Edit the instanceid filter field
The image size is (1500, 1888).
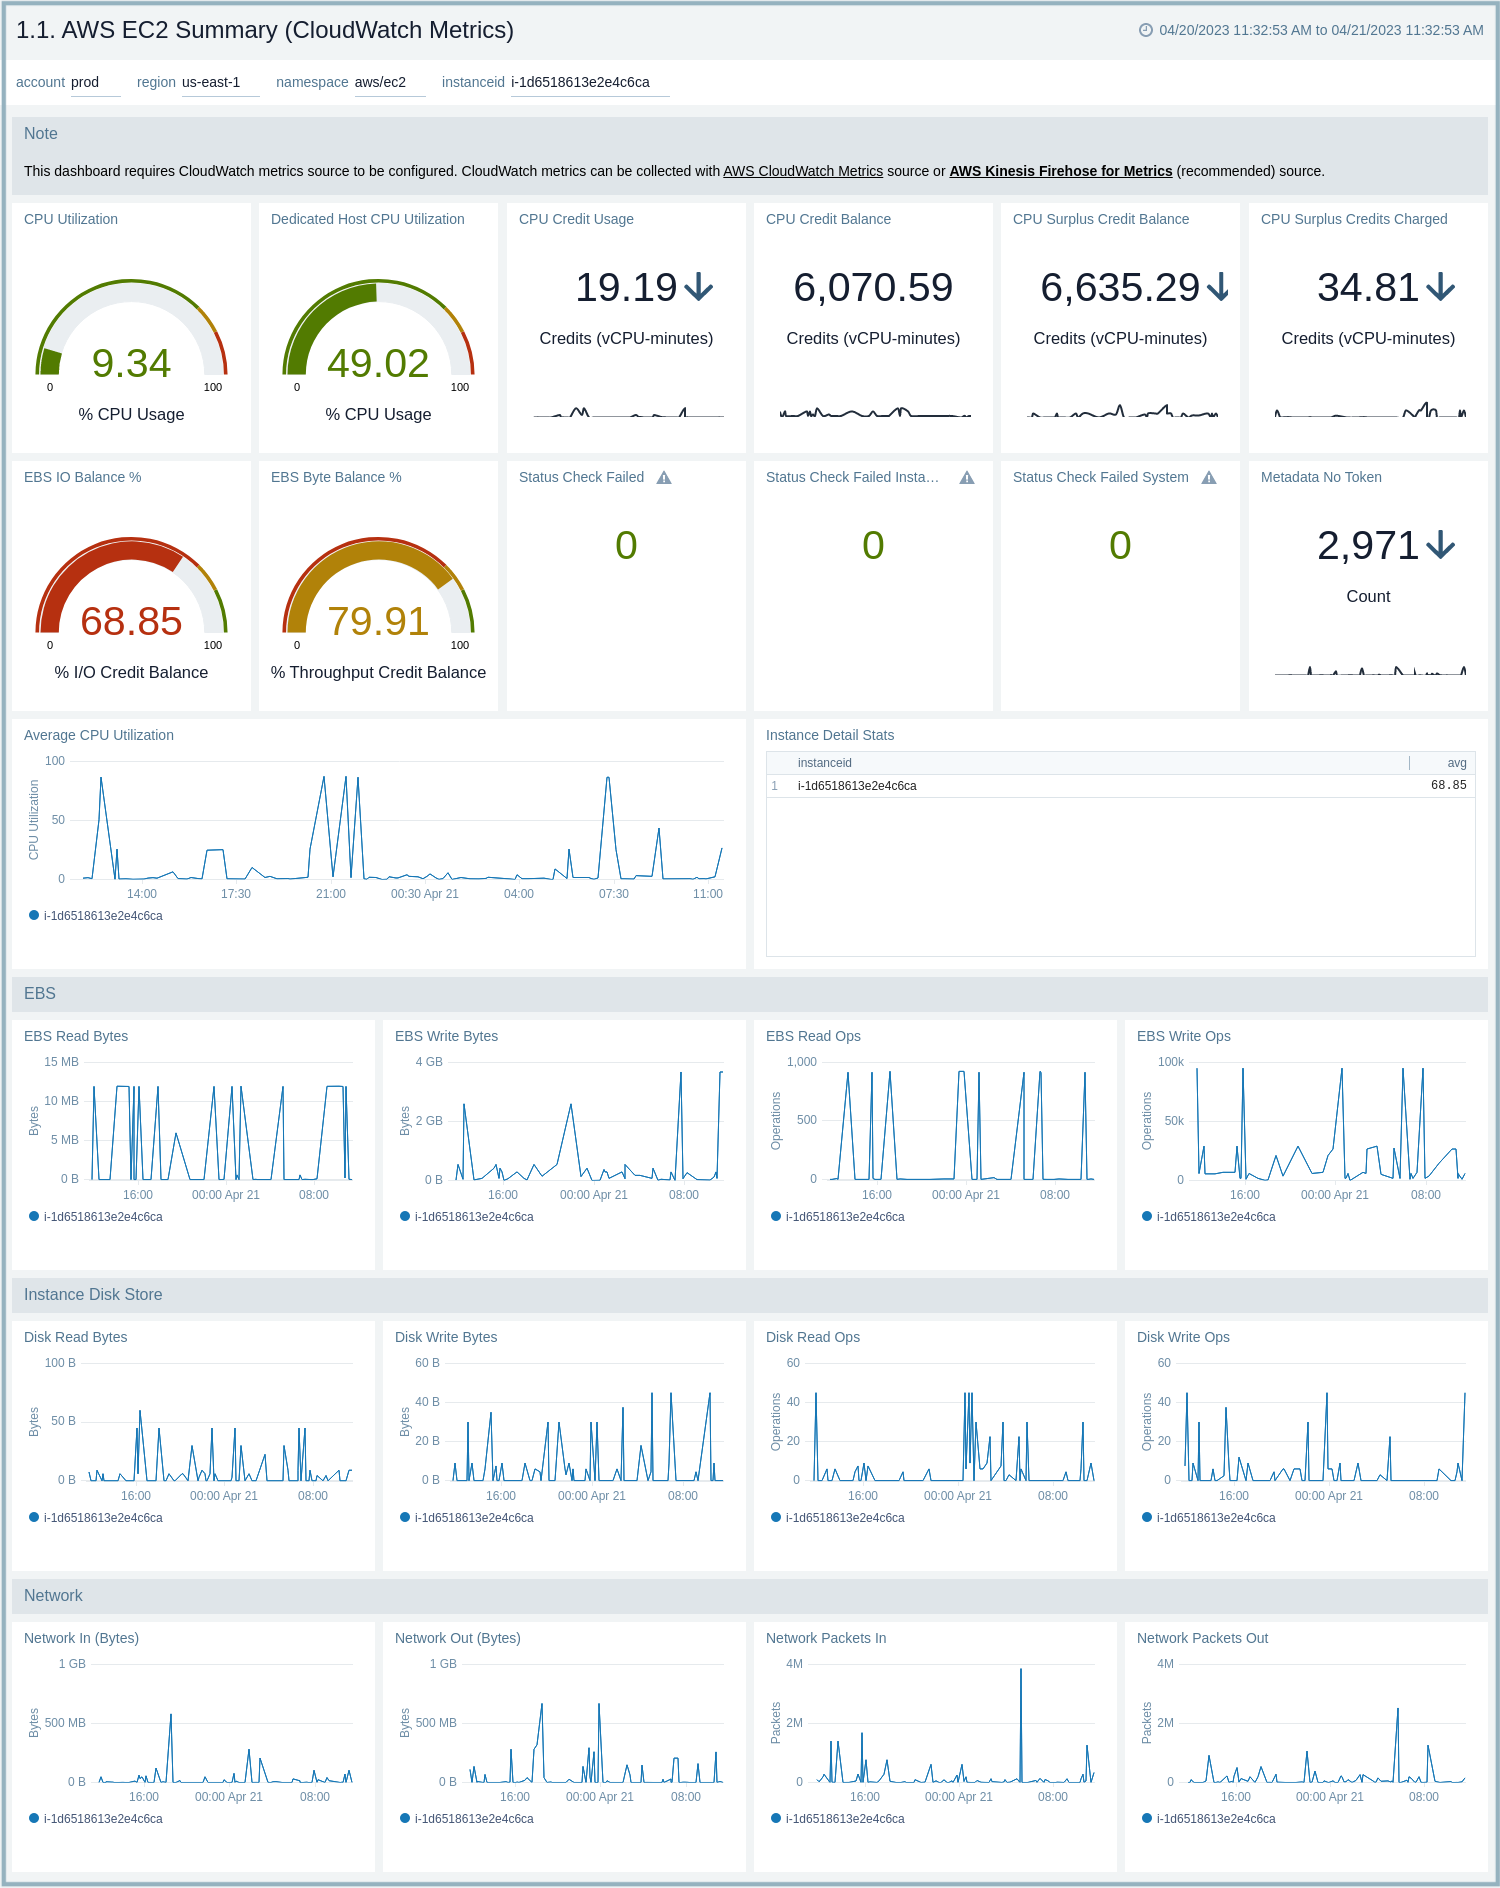coord(588,83)
